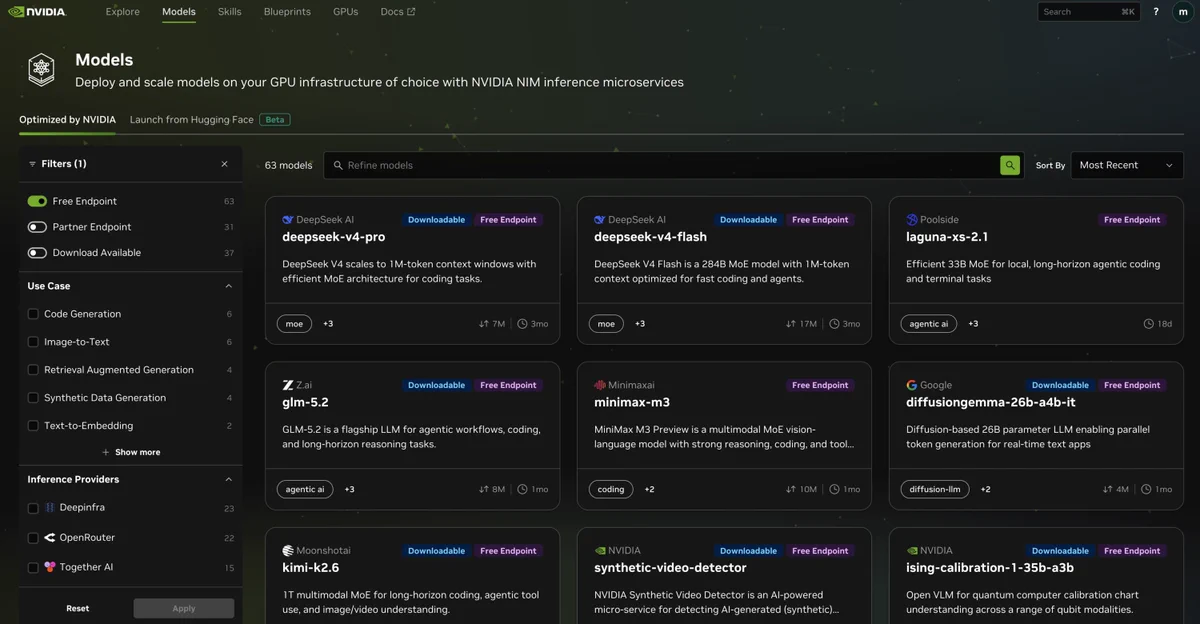Click the top Search box
This screenshot has width=1200, height=624.
pyautogui.click(x=1089, y=12)
